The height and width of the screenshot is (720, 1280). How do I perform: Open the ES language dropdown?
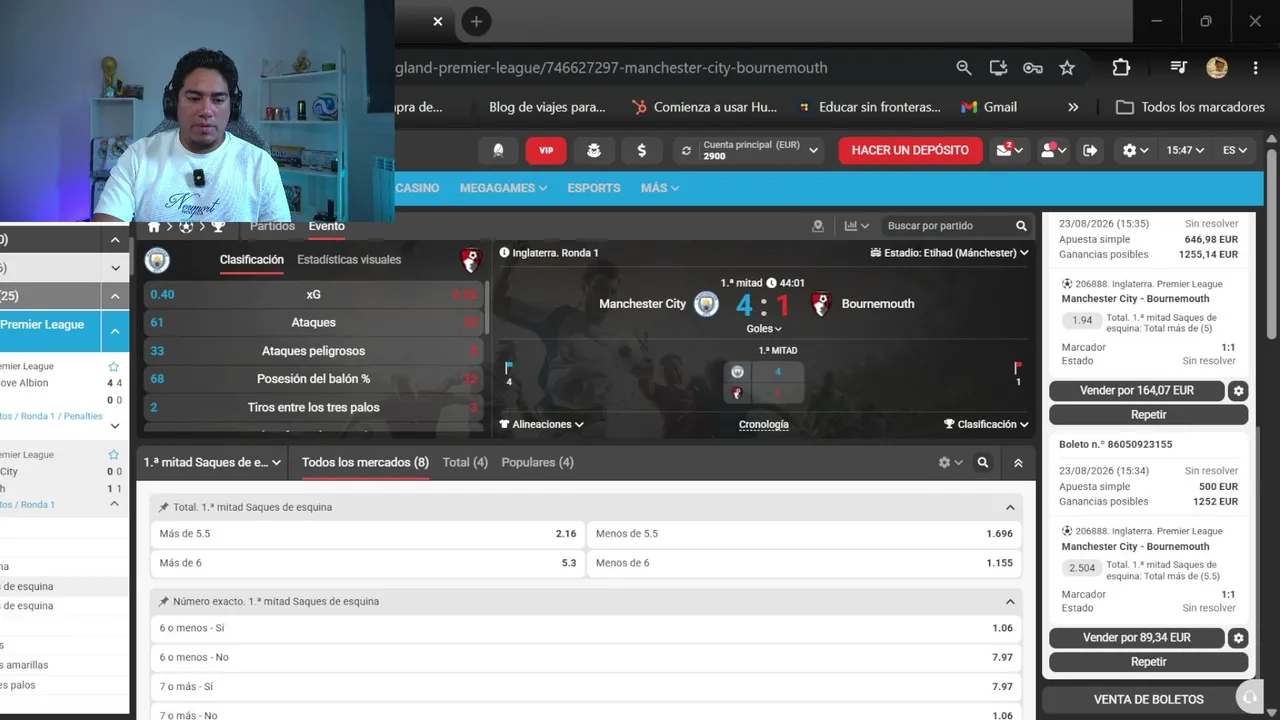click(x=1235, y=150)
